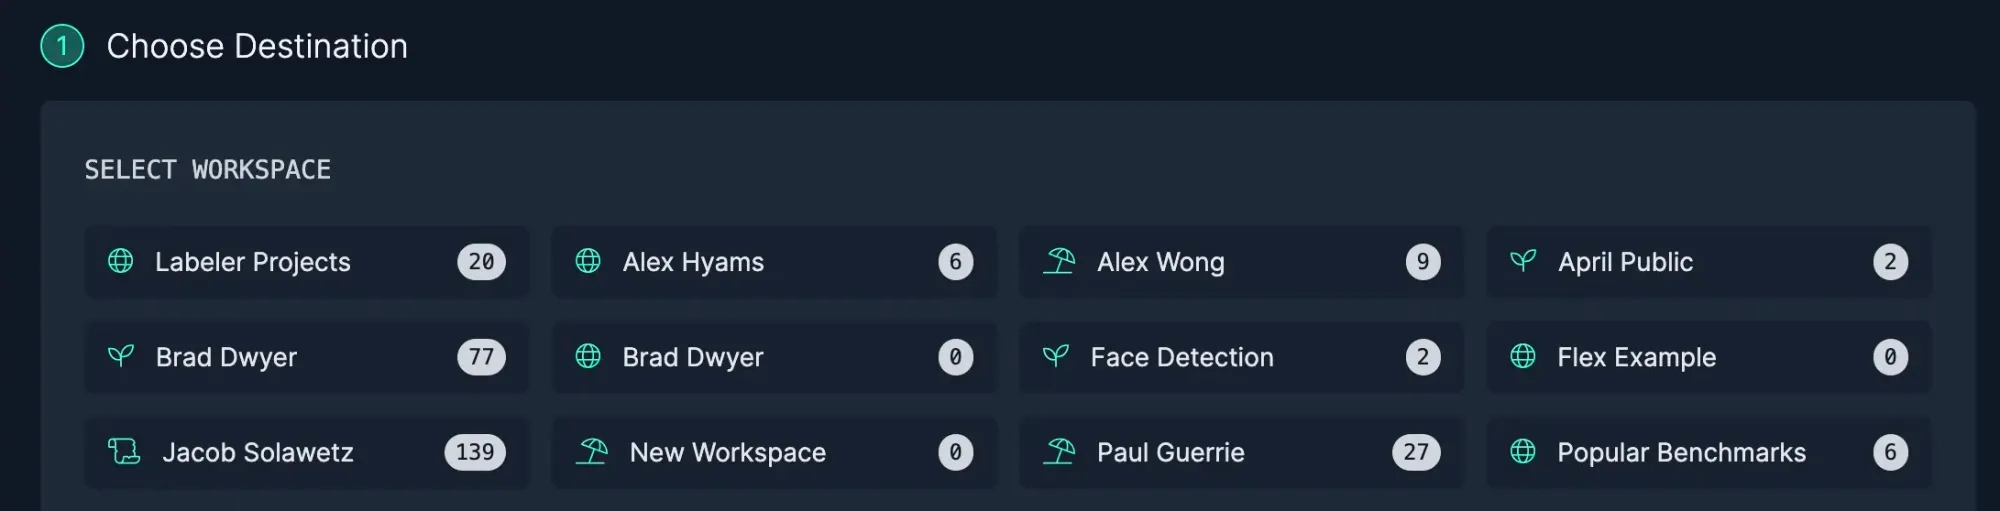Image resolution: width=2000 pixels, height=511 pixels.
Task: Choose the Face Detection workspace name
Action: point(1181,357)
